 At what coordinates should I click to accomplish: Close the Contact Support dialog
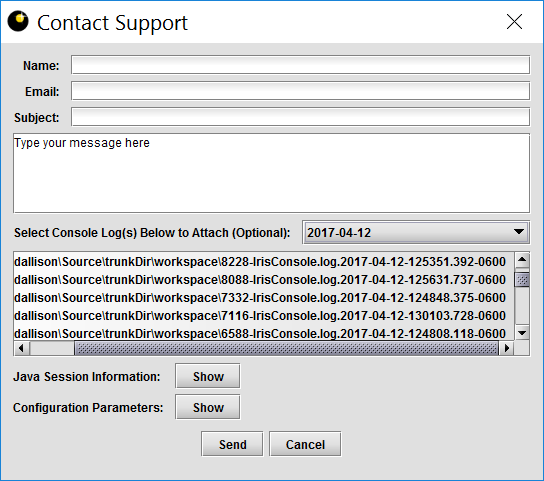pos(514,22)
